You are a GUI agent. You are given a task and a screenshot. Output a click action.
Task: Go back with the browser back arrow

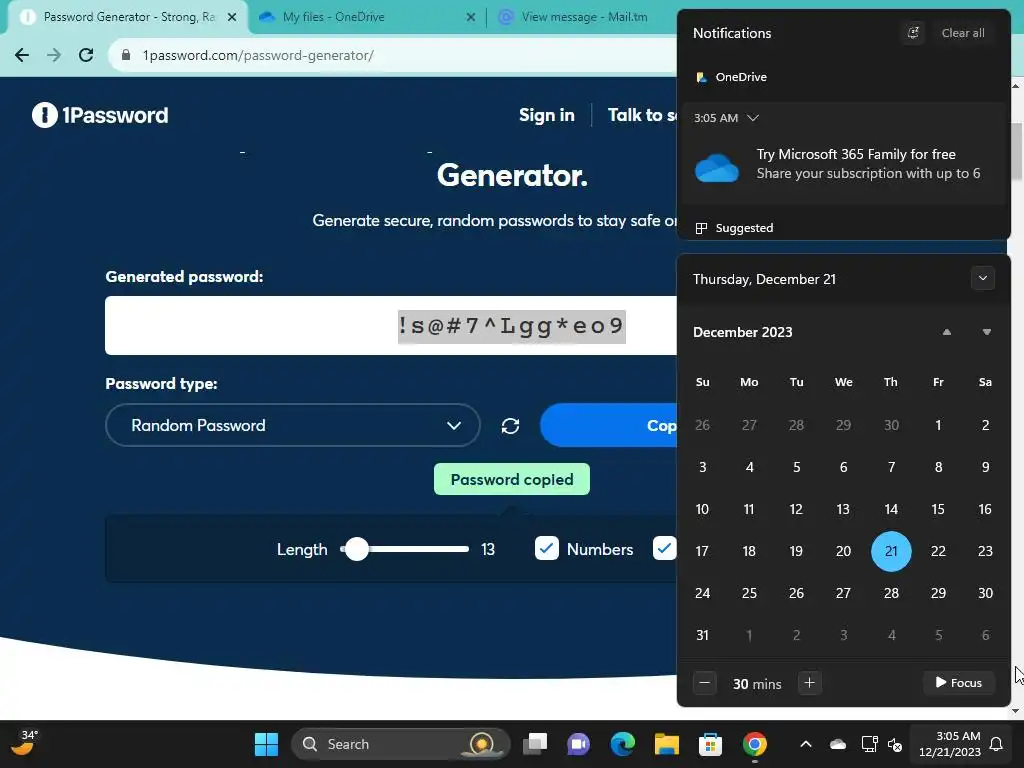click(x=22, y=55)
